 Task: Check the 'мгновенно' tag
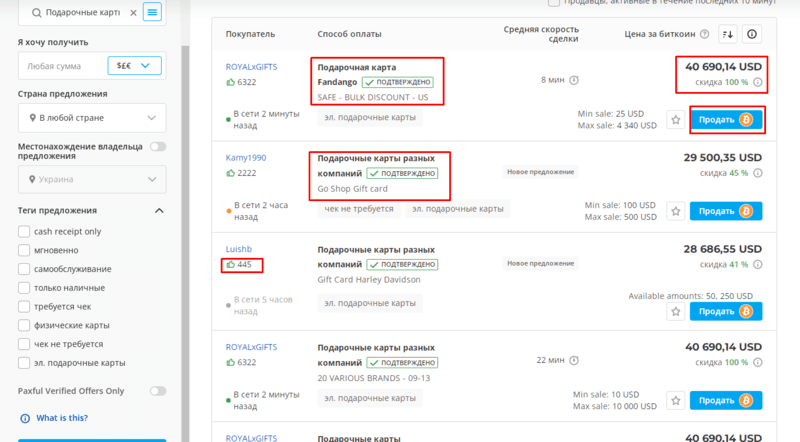coord(24,251)
